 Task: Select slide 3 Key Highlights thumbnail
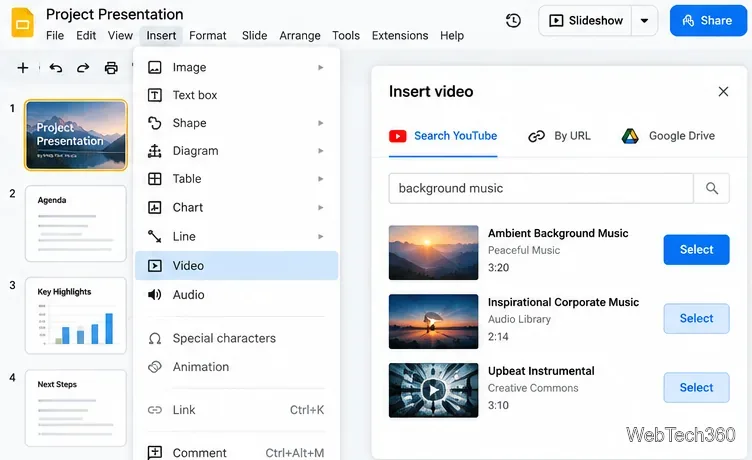76,316
